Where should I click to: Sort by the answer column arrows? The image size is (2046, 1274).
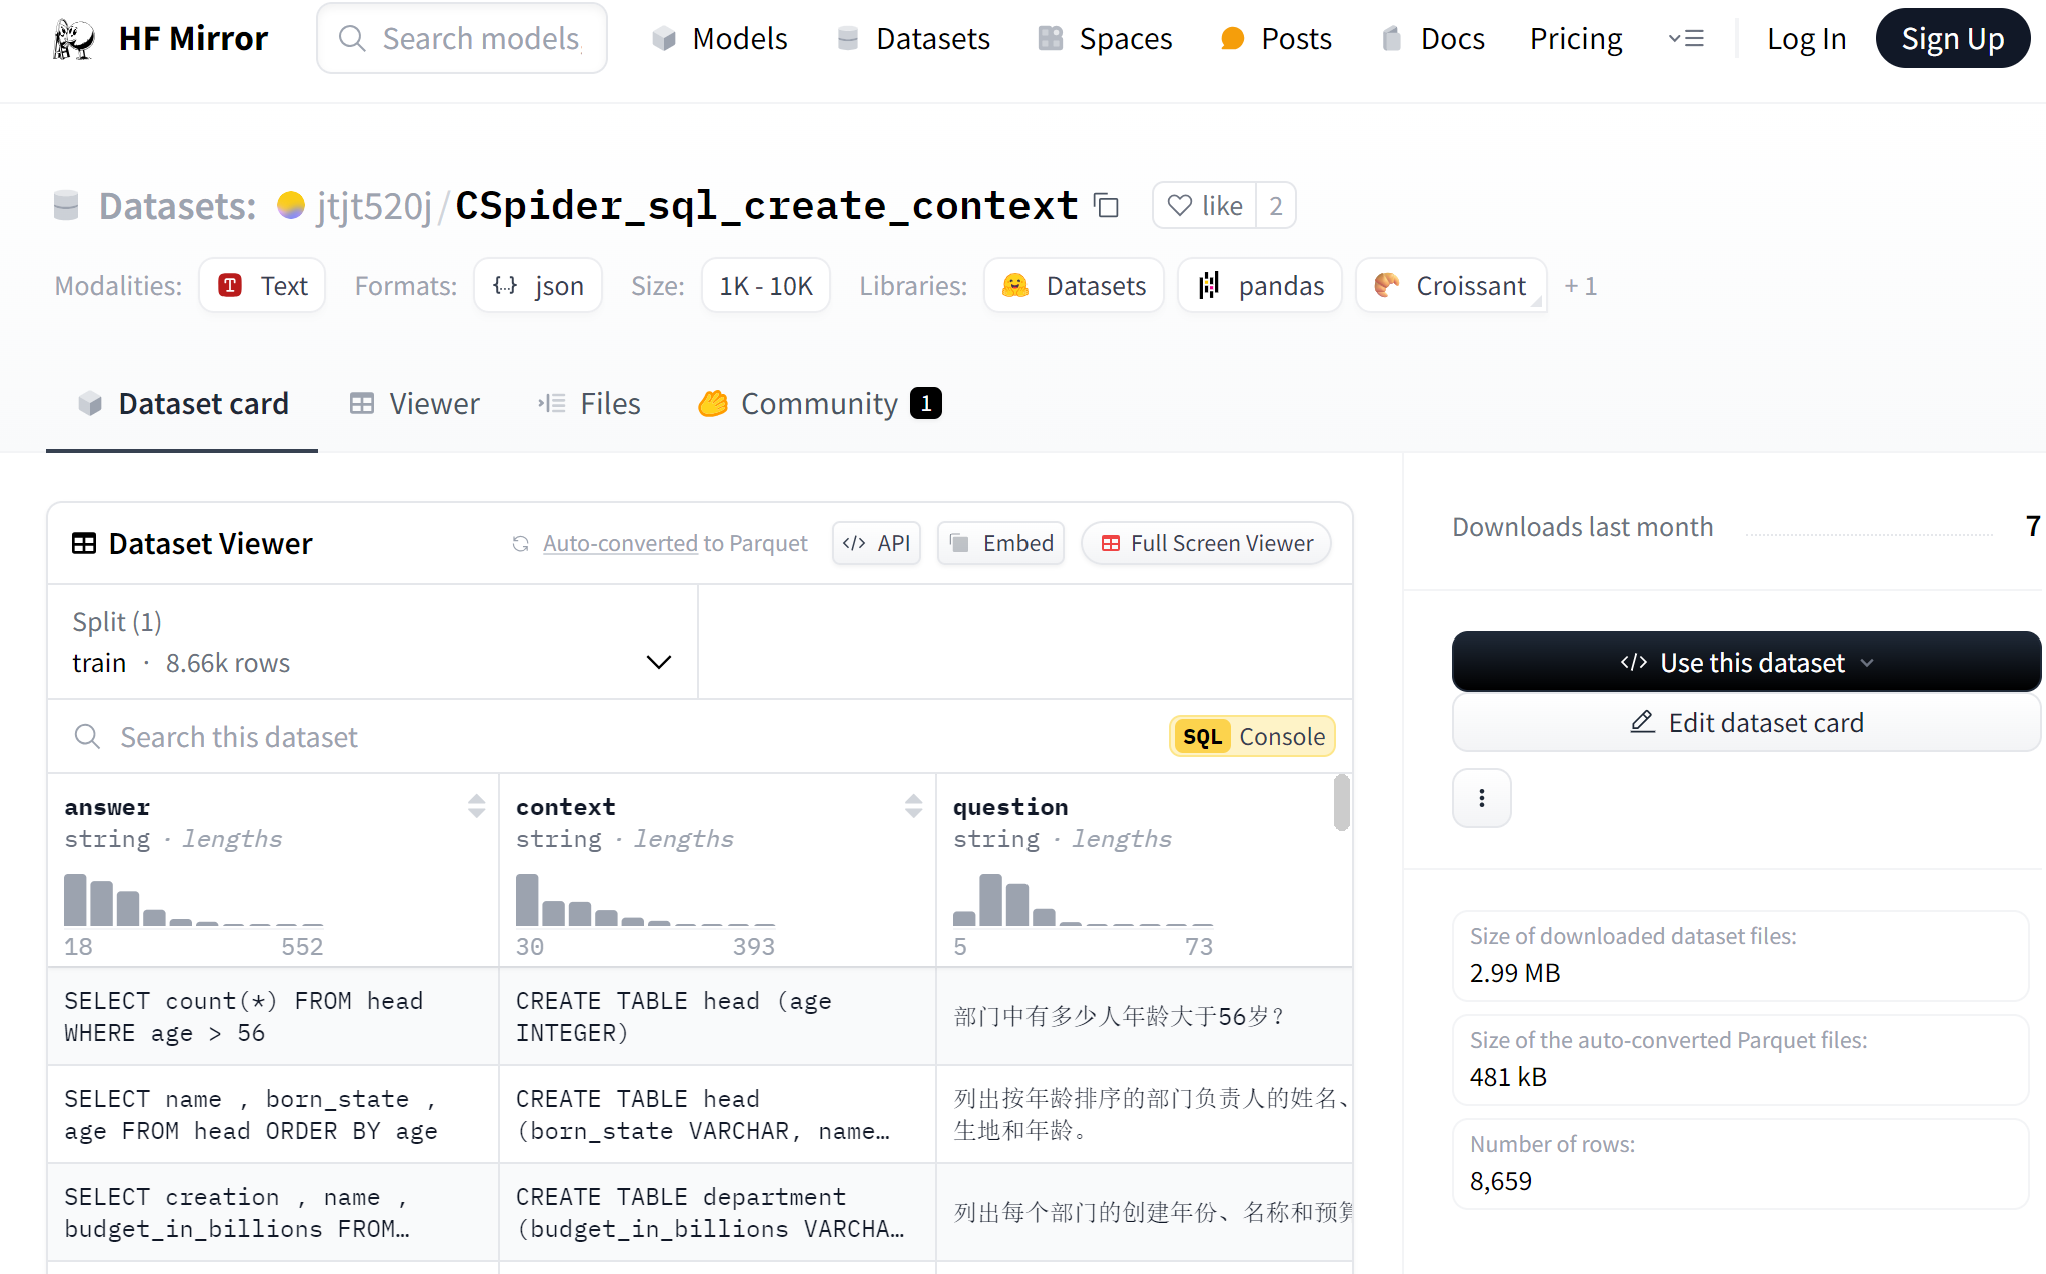476,806
